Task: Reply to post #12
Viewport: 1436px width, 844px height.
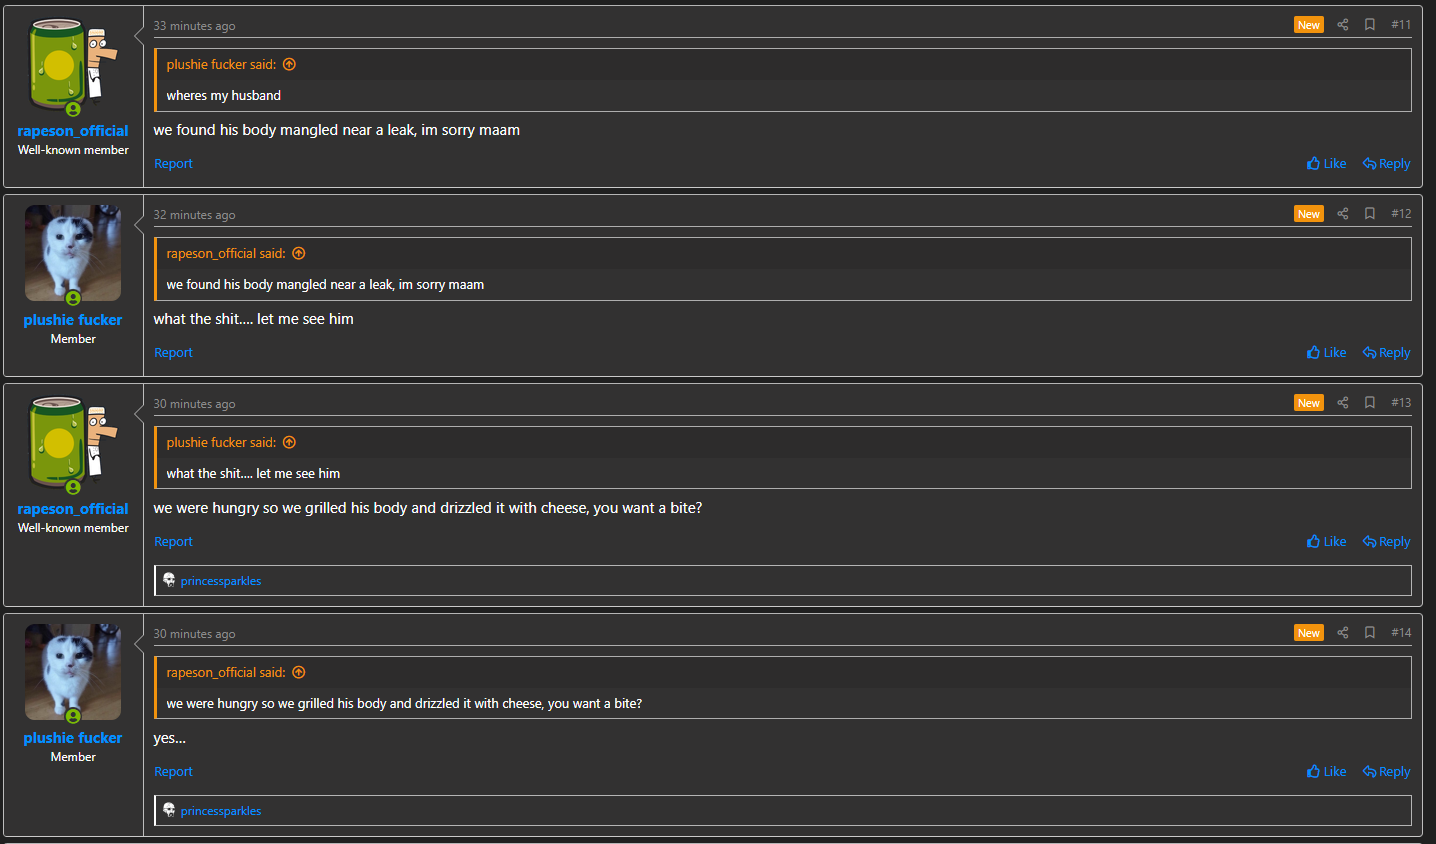Action: pos(1386,352)
